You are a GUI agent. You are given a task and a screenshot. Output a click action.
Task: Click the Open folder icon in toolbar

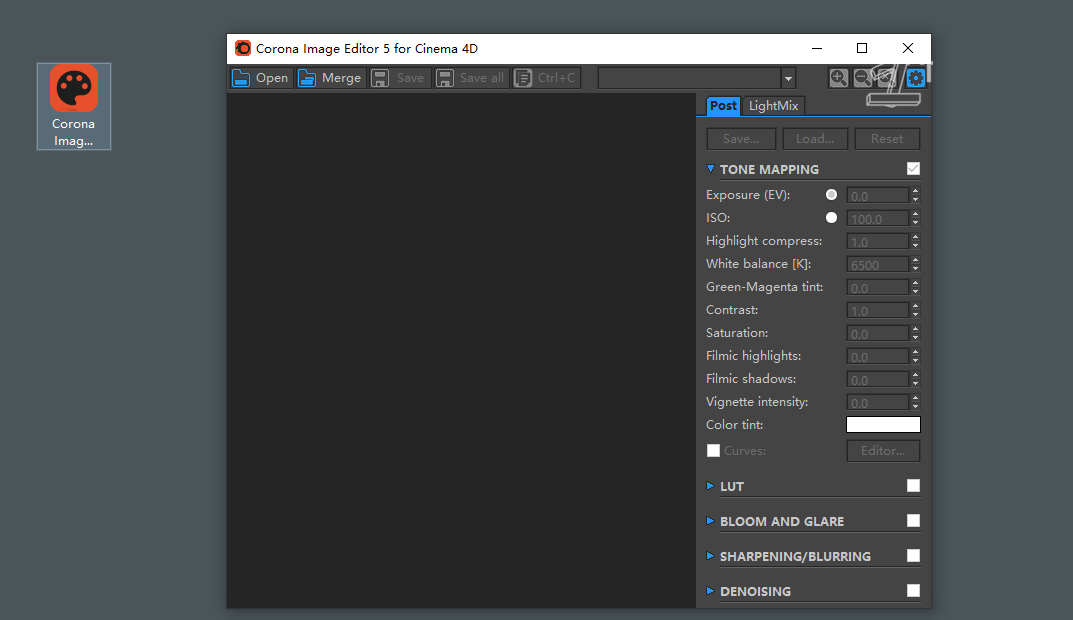241,78
